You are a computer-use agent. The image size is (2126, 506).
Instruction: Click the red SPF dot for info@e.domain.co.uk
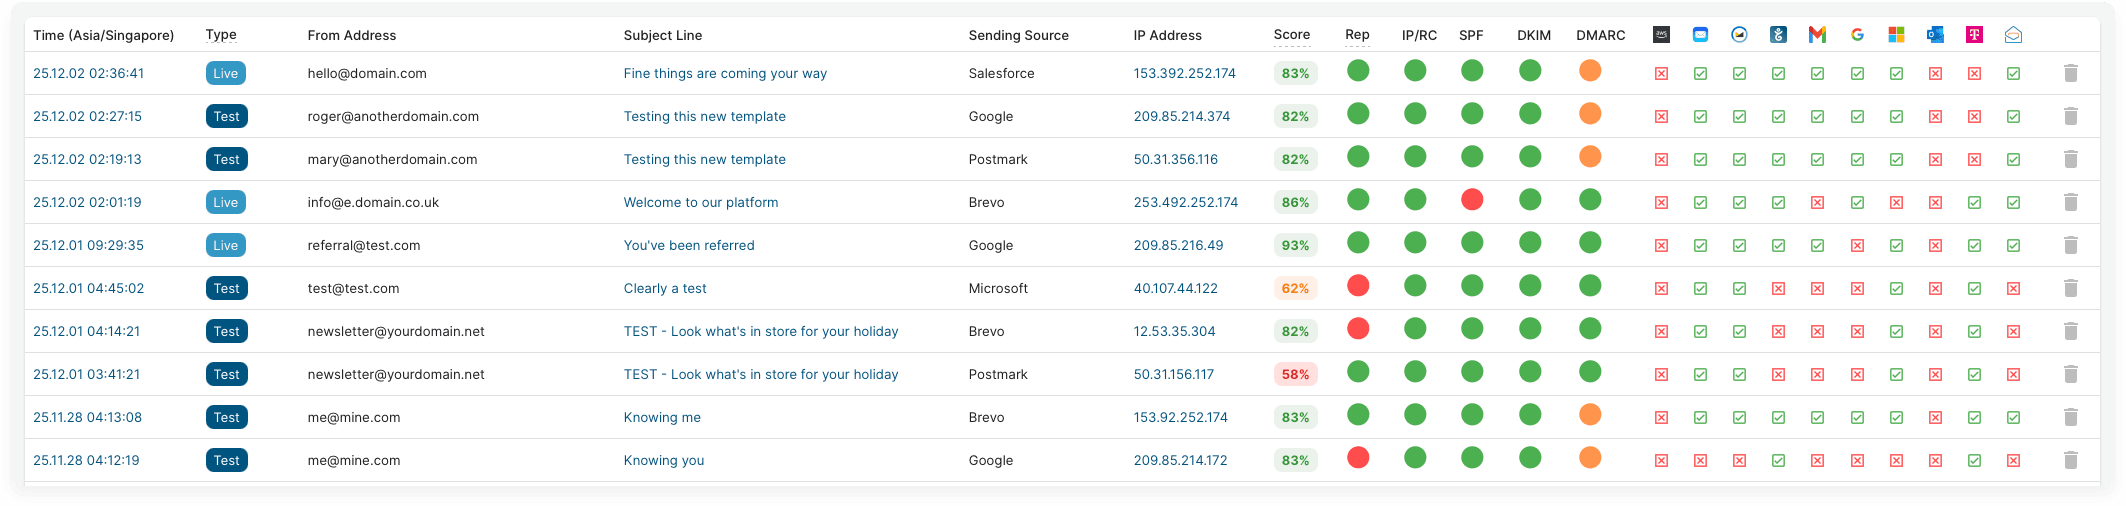1471,200
